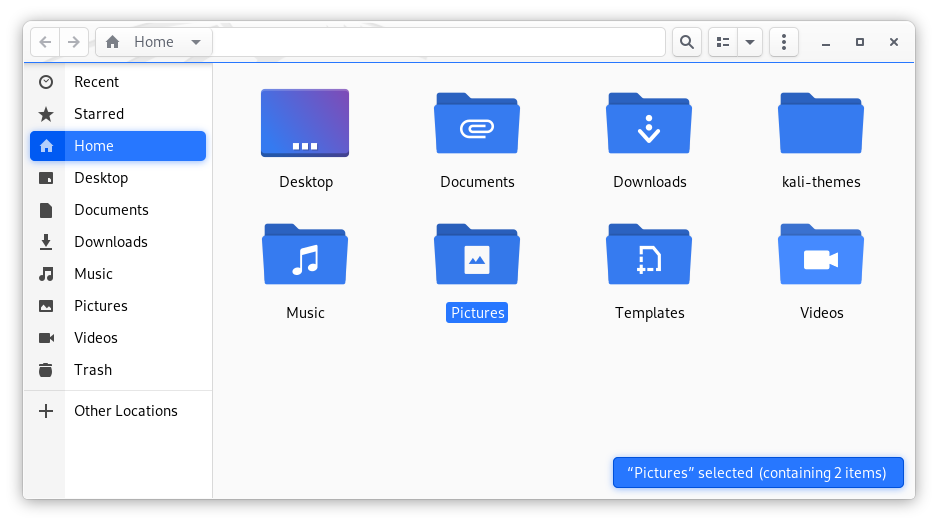Click the Desktop icon in sidebar
Screen dimensions: 938x524
pos(46,178)
